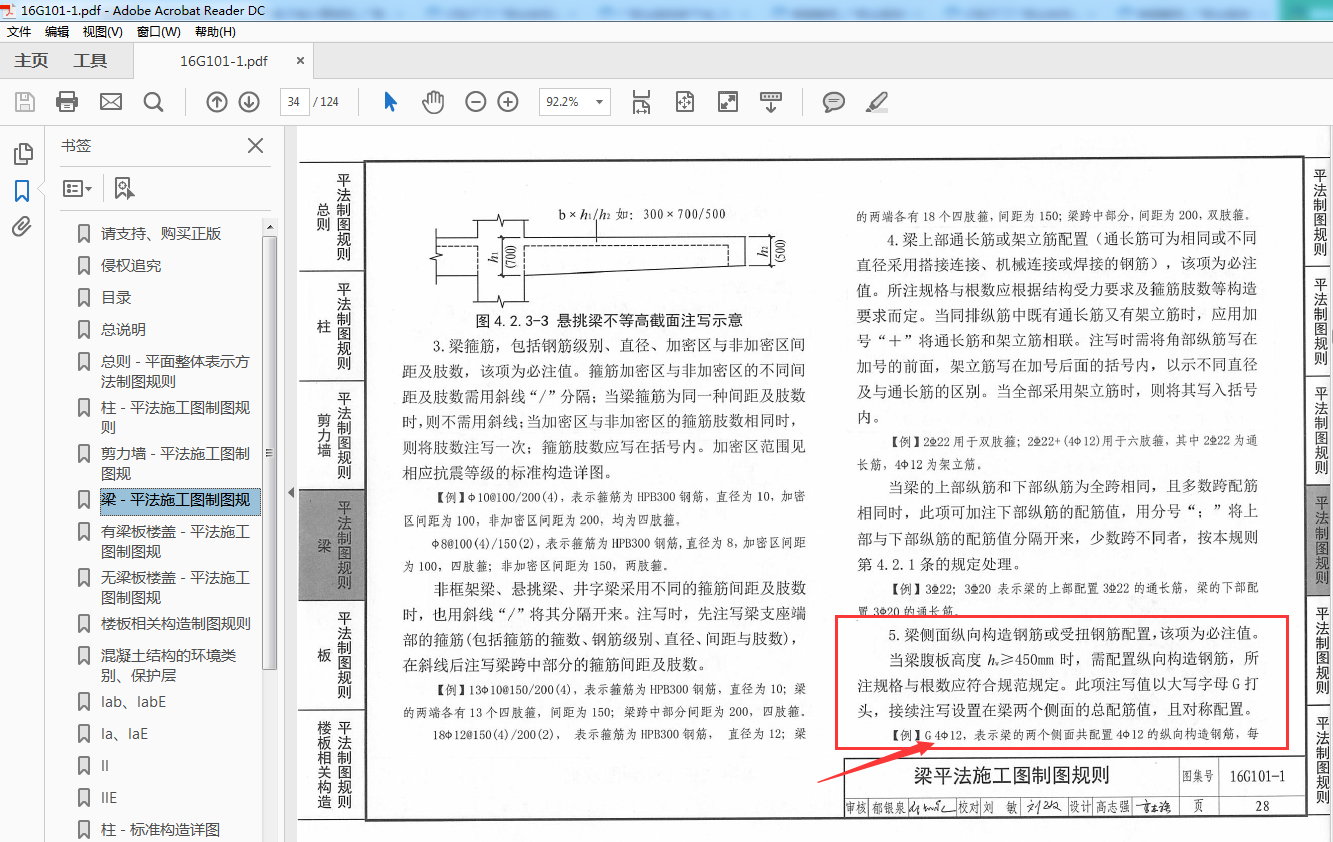Open the 视图(V) menu
The image size is (1333, 842).
point(102,31)
